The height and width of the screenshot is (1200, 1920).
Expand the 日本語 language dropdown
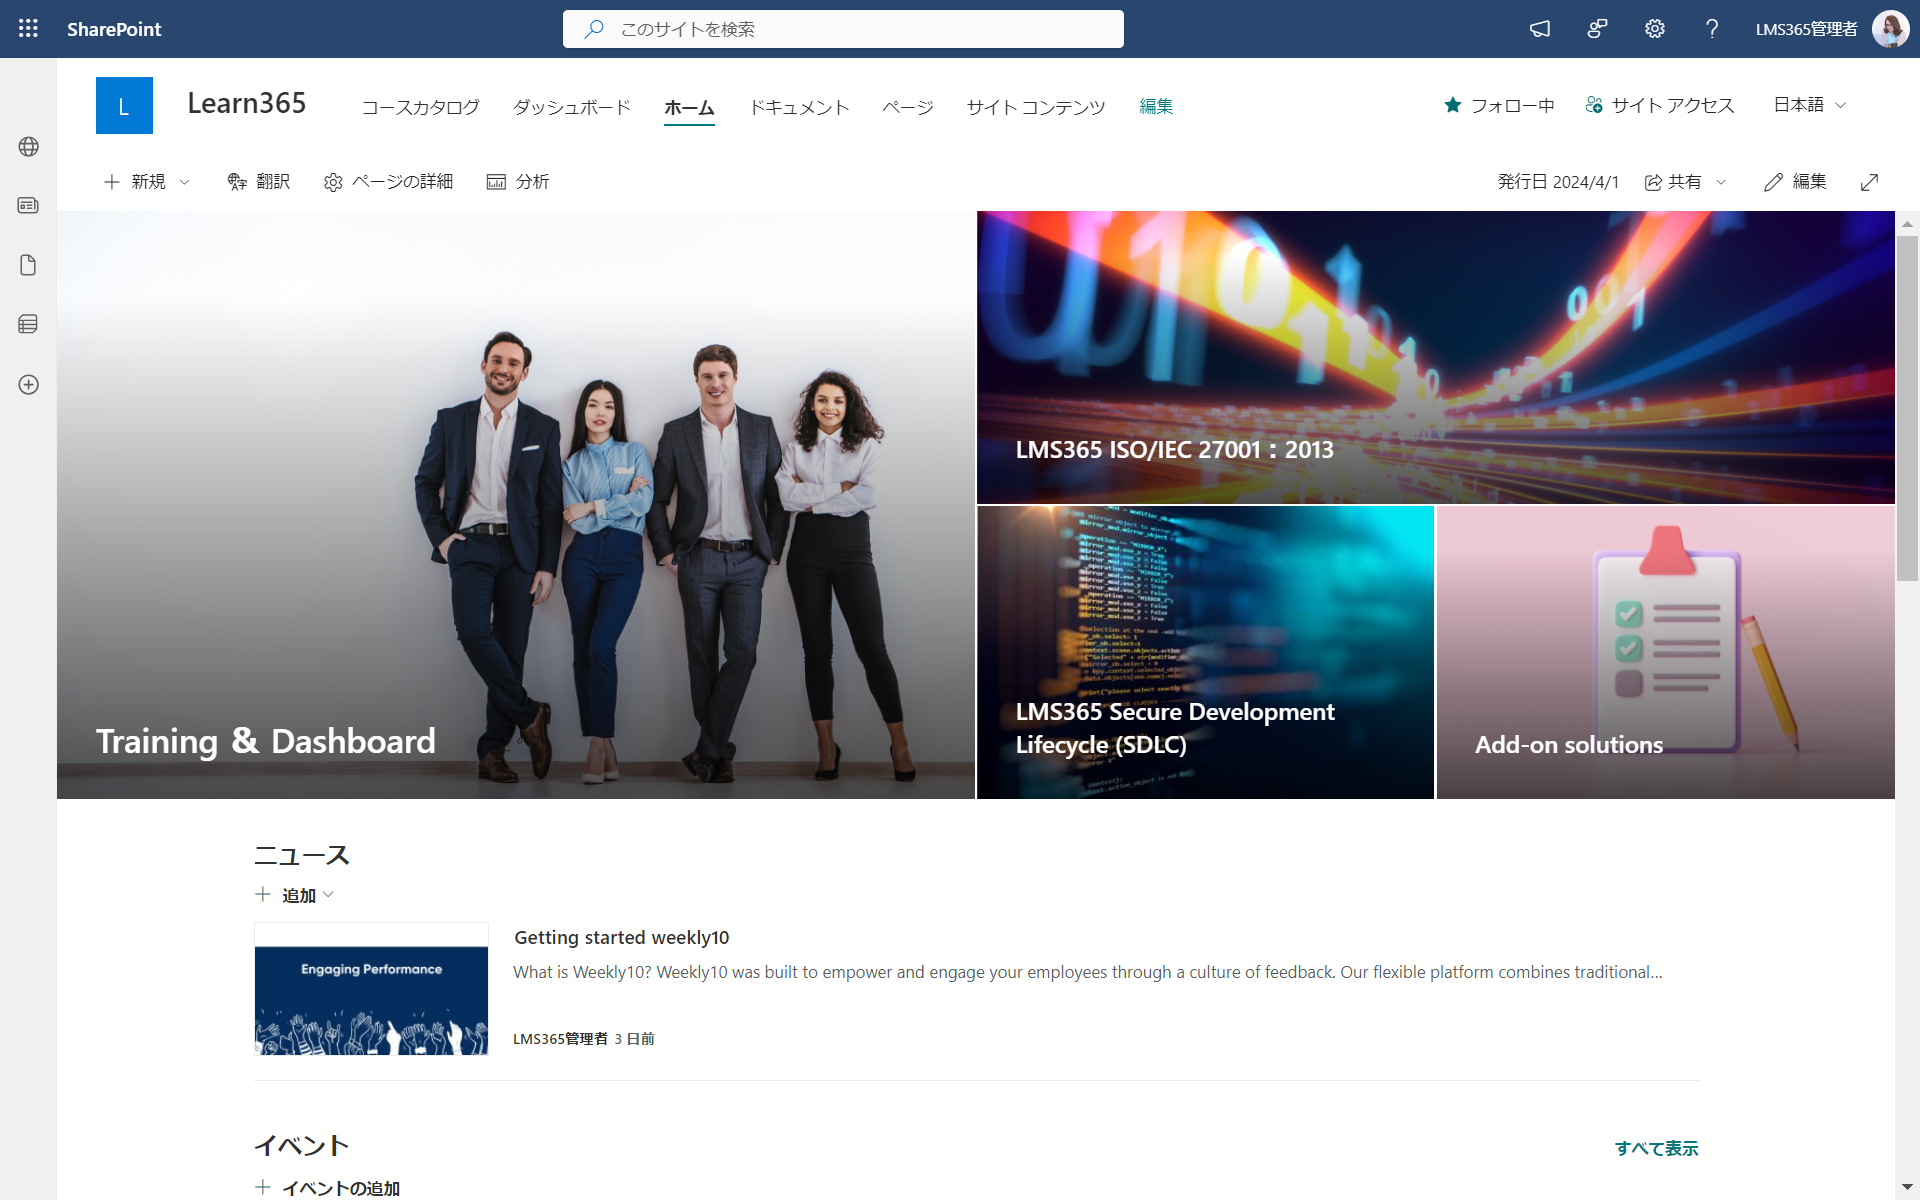coord(1810,105)
